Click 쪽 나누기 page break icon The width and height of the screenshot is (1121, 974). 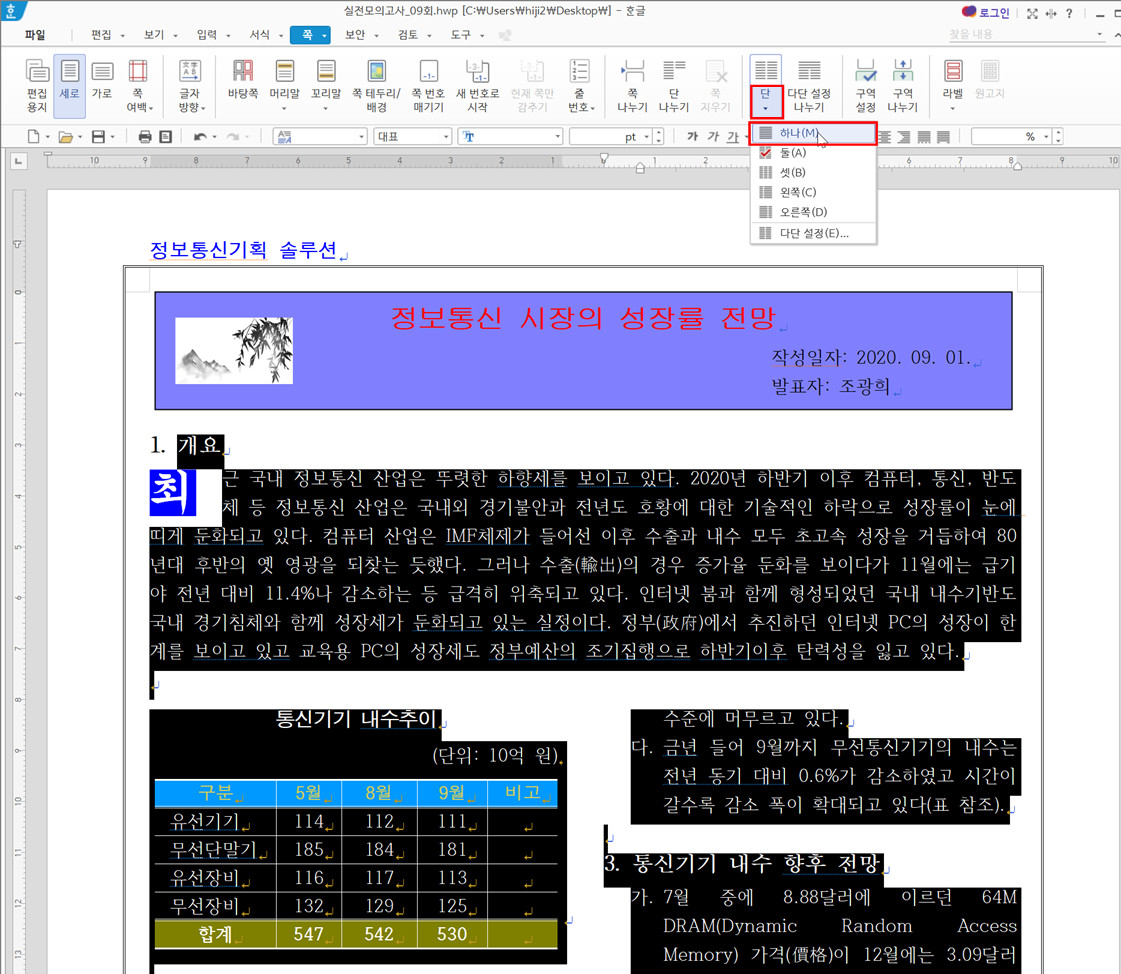tap(633, 86)
